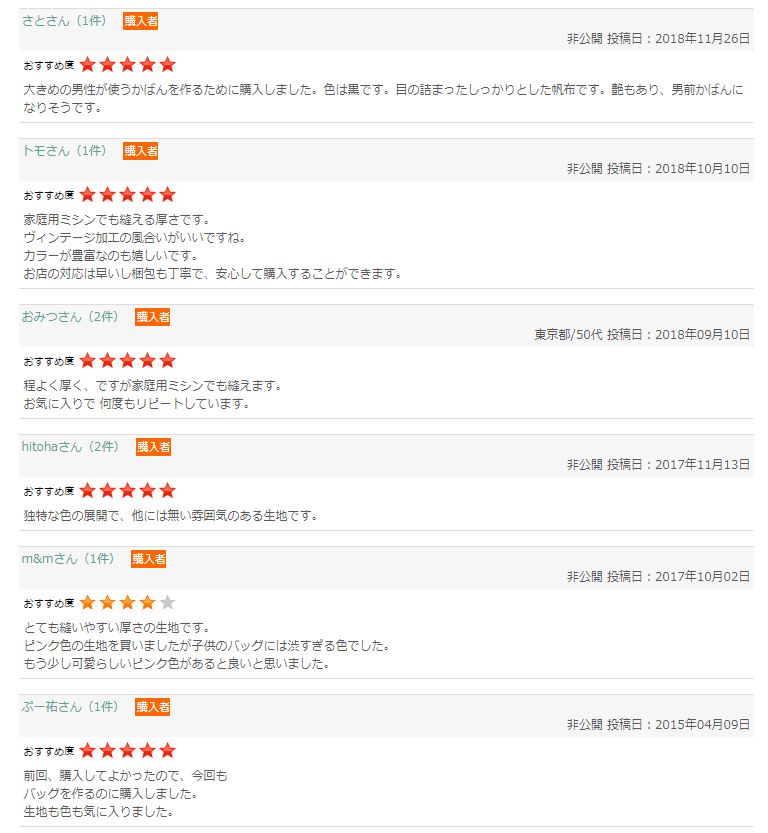Click 購入者 badge beside おみつさん
The image size is (768, 833).
pyautogui.click(x=152, y=317)
